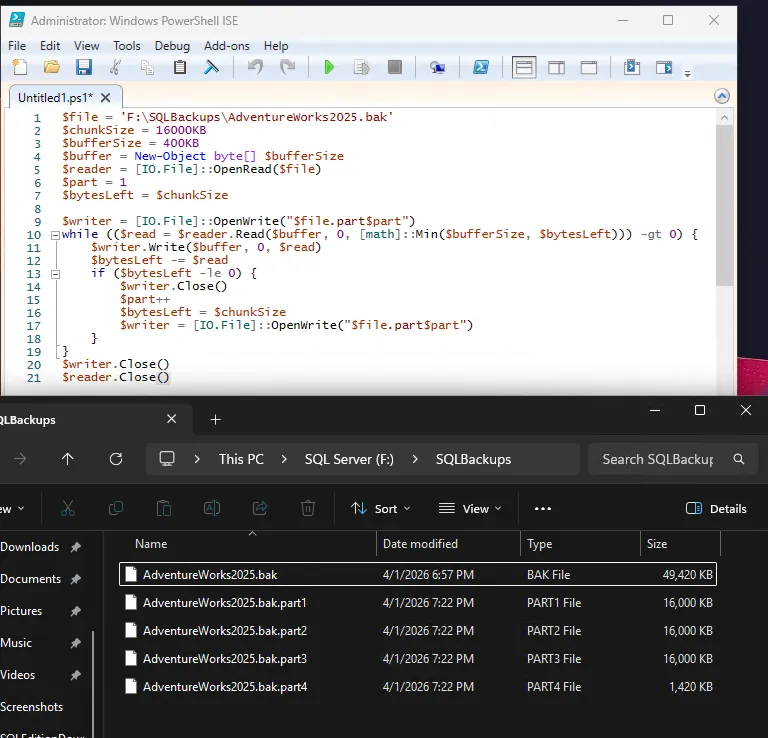Select AdventureWorks2025.bak.part4 file
This screenshot has width=768, height=738.
pyautogui.click(x=418, y=687)
